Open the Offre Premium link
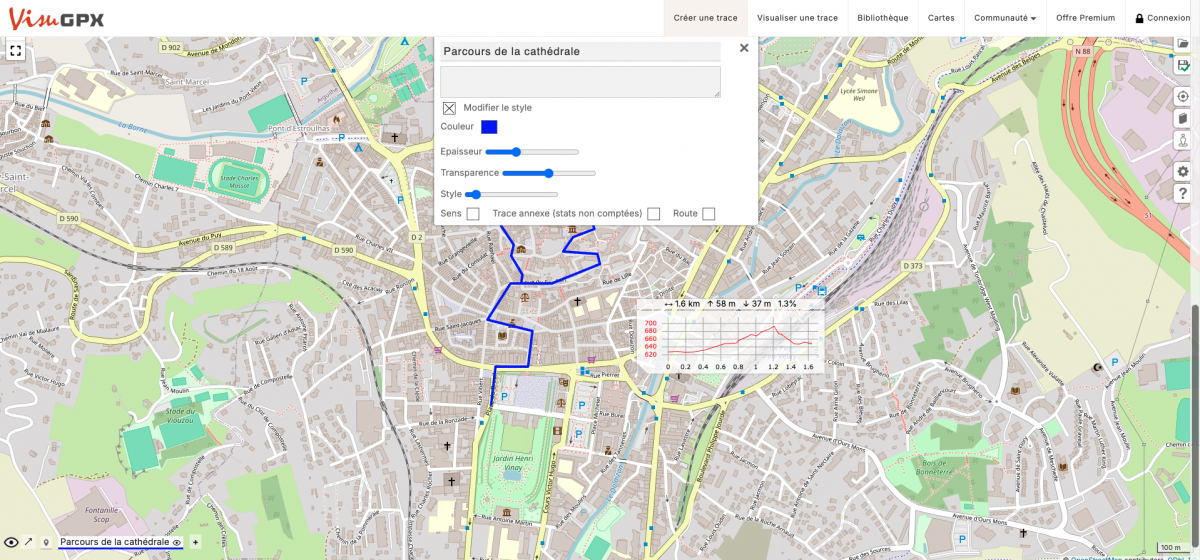The height and width of the screenshot is (560, 1200). click(x=1085, y=18)
